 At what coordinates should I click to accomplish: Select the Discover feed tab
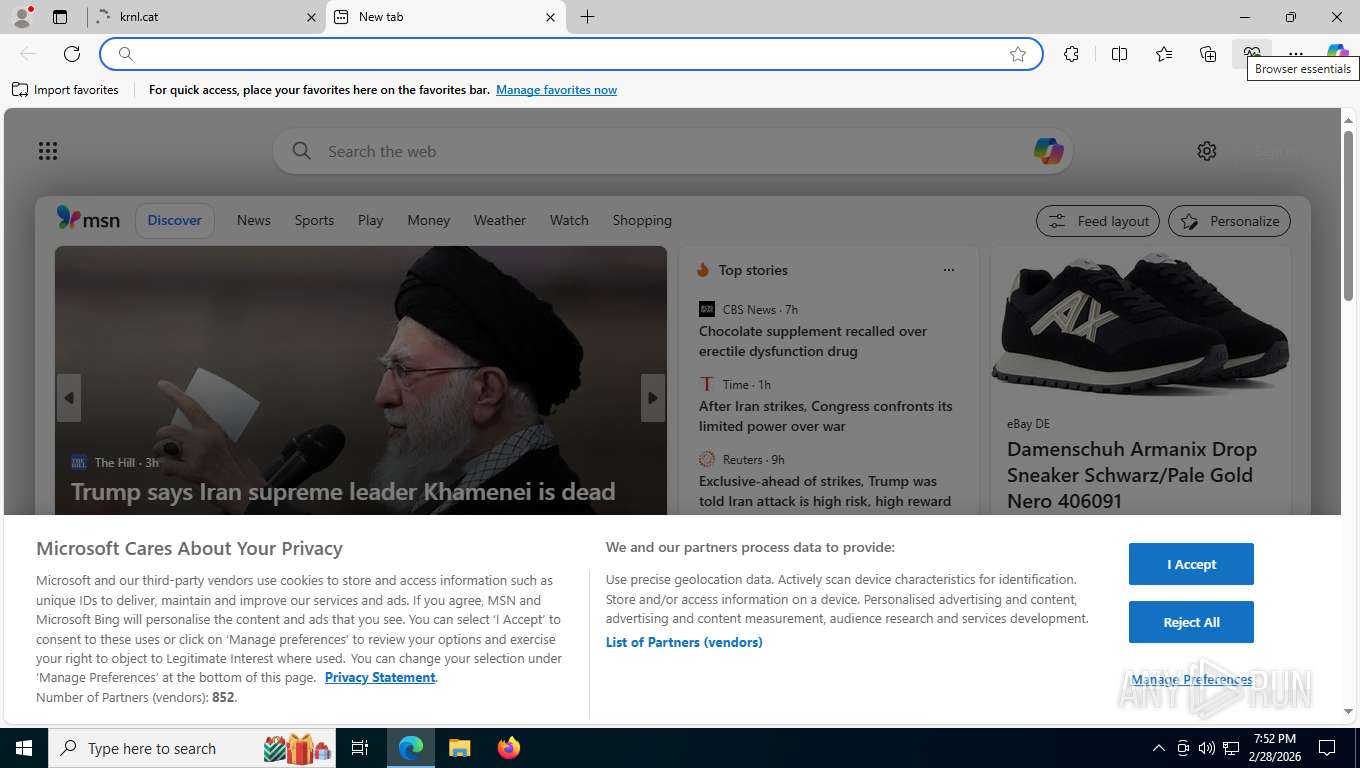coord(175,220)
